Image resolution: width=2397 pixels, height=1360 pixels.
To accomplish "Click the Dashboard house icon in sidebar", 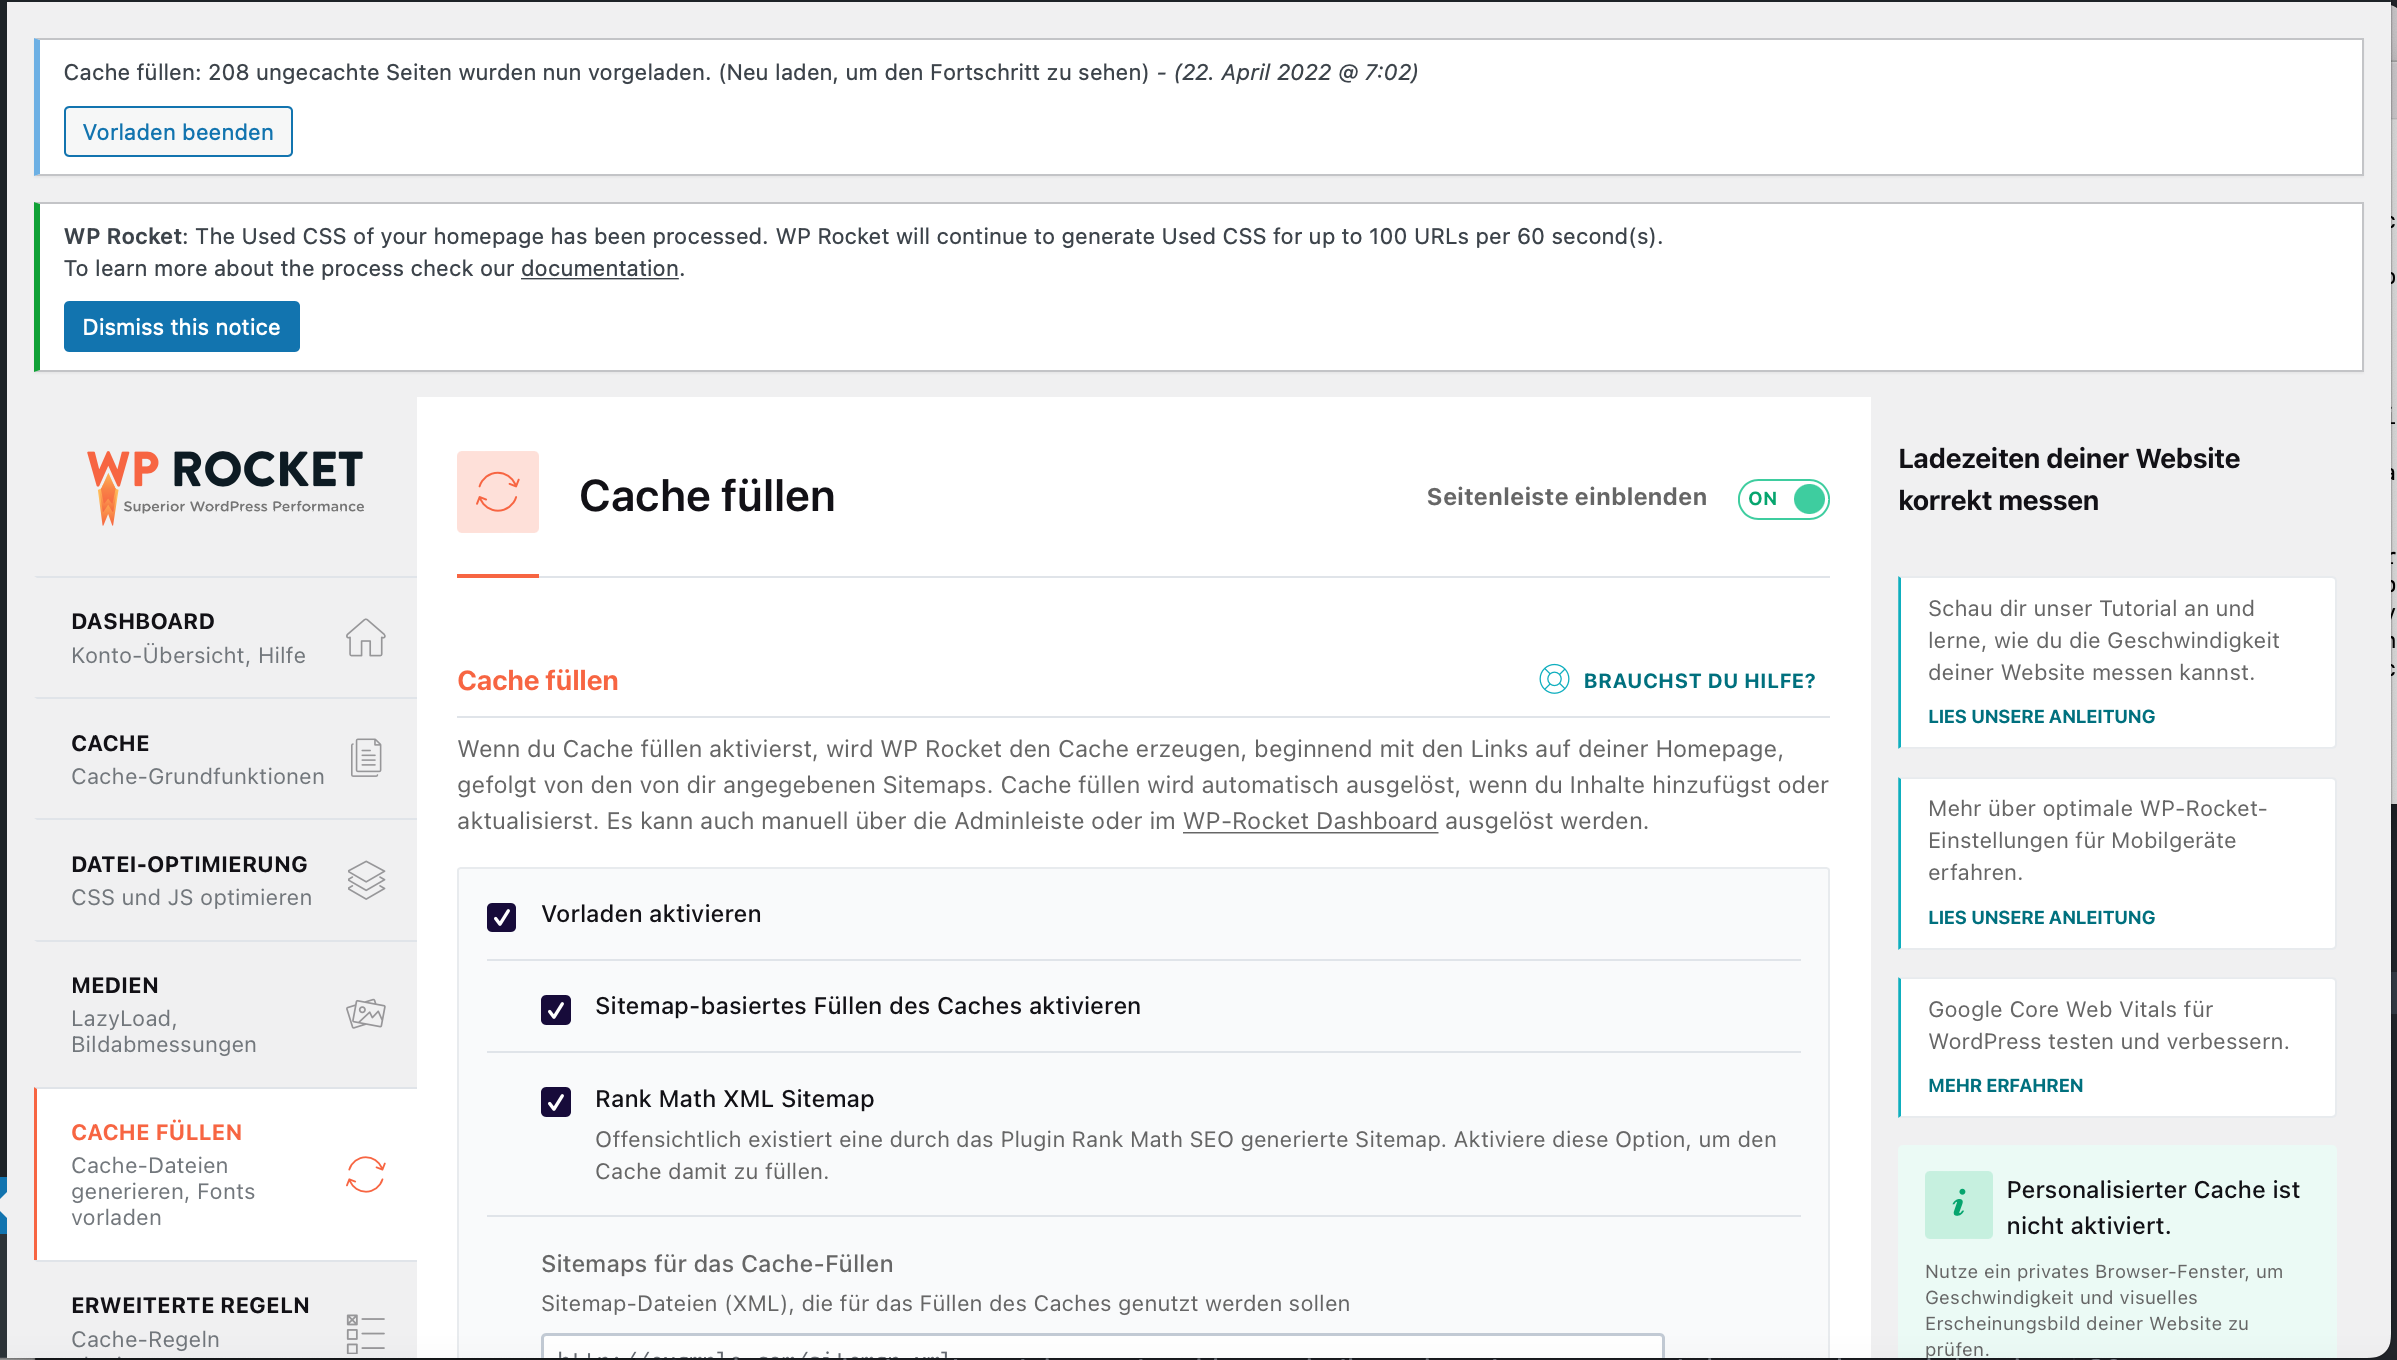I will [366, 637].
